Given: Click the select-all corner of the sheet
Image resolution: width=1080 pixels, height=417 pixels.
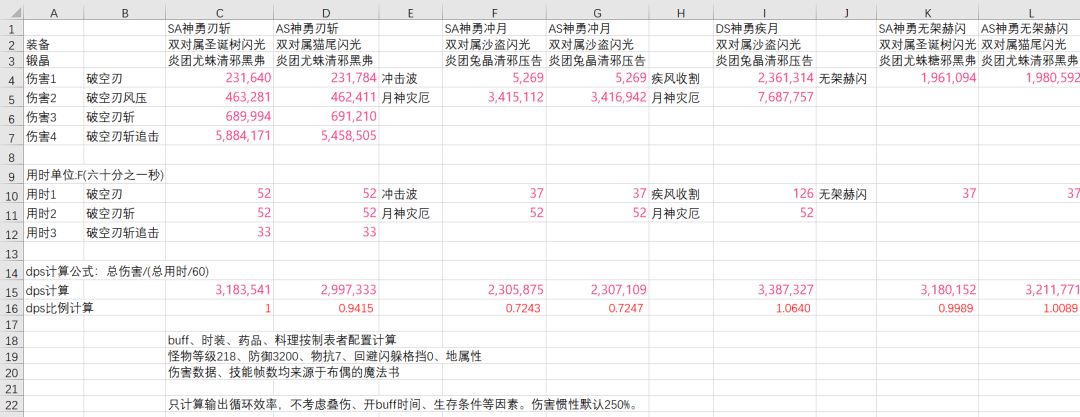Looking at the screenshot, I should click(x=12, y=14).
